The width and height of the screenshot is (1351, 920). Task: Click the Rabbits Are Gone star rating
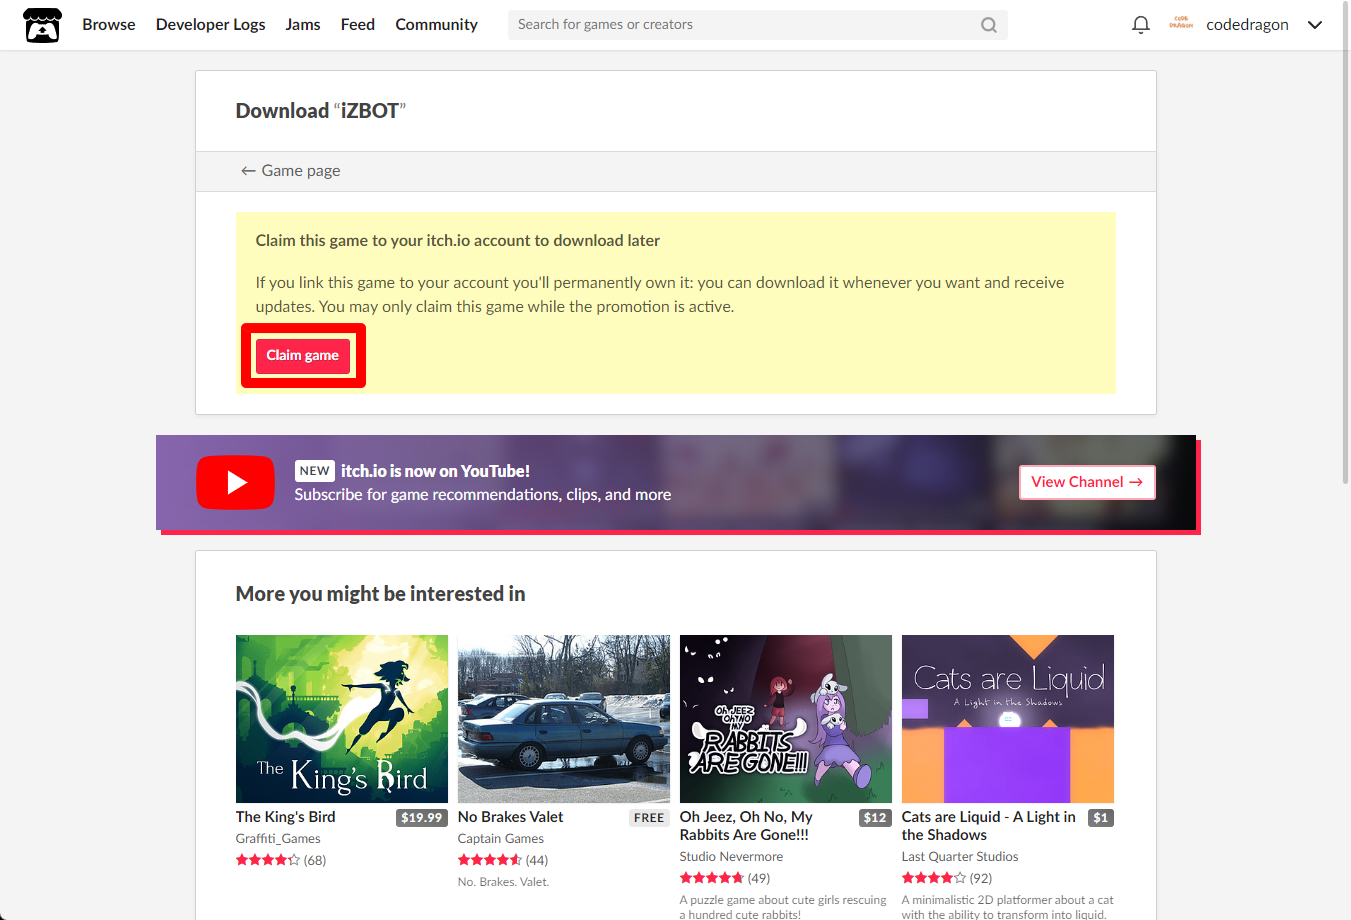point(712,878)
